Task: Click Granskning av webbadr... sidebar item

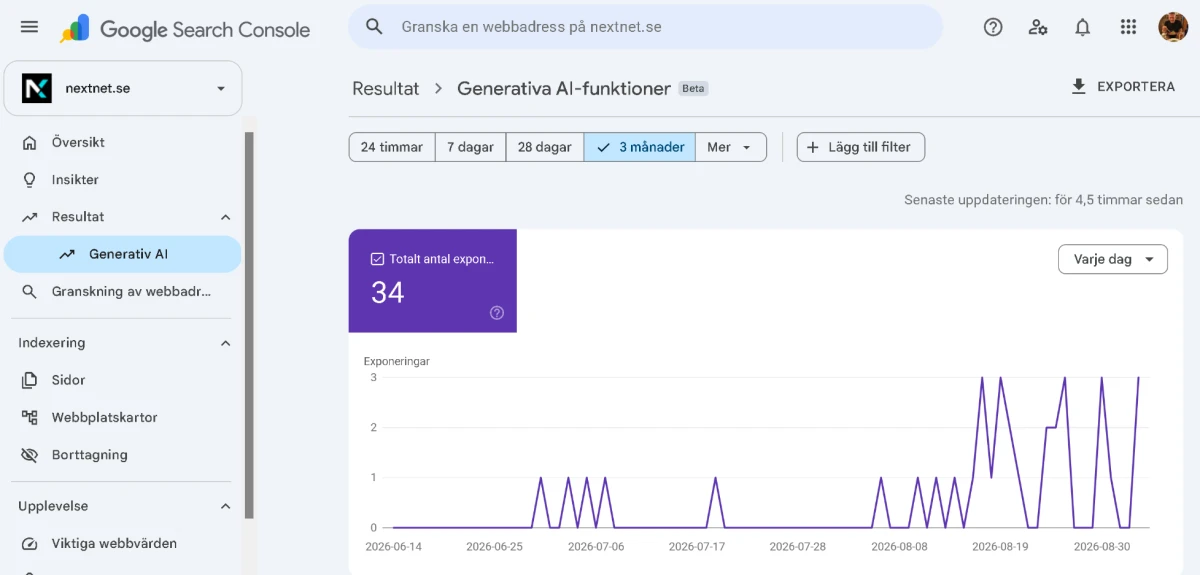Action: click(x=122, y=292)
